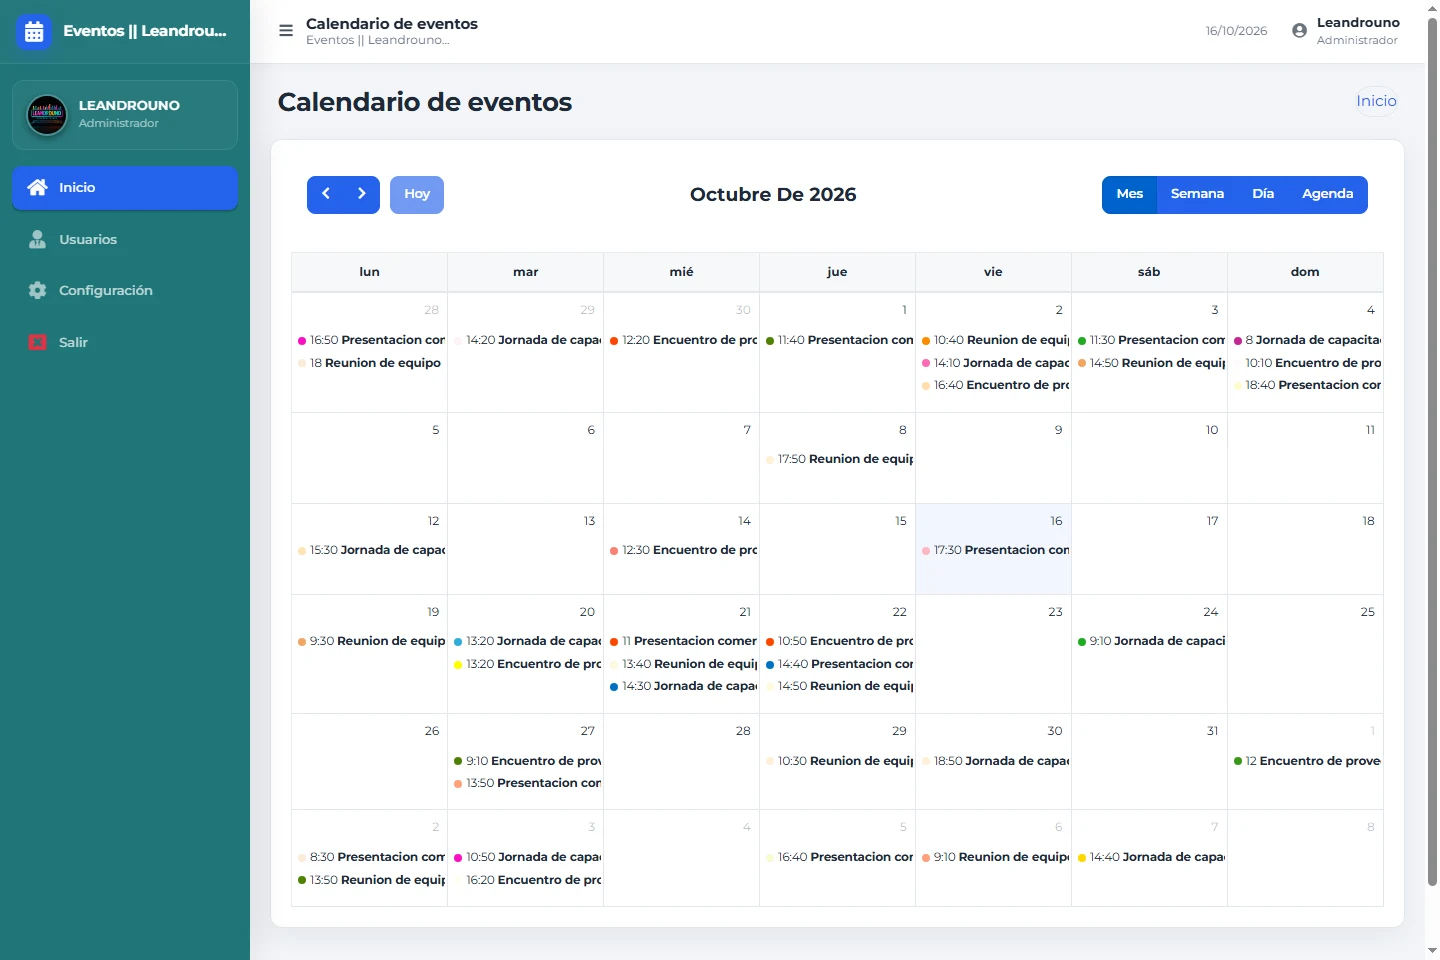
Task: Open 17:30 Presentacion event on day 16
Action: coord(994,550)
